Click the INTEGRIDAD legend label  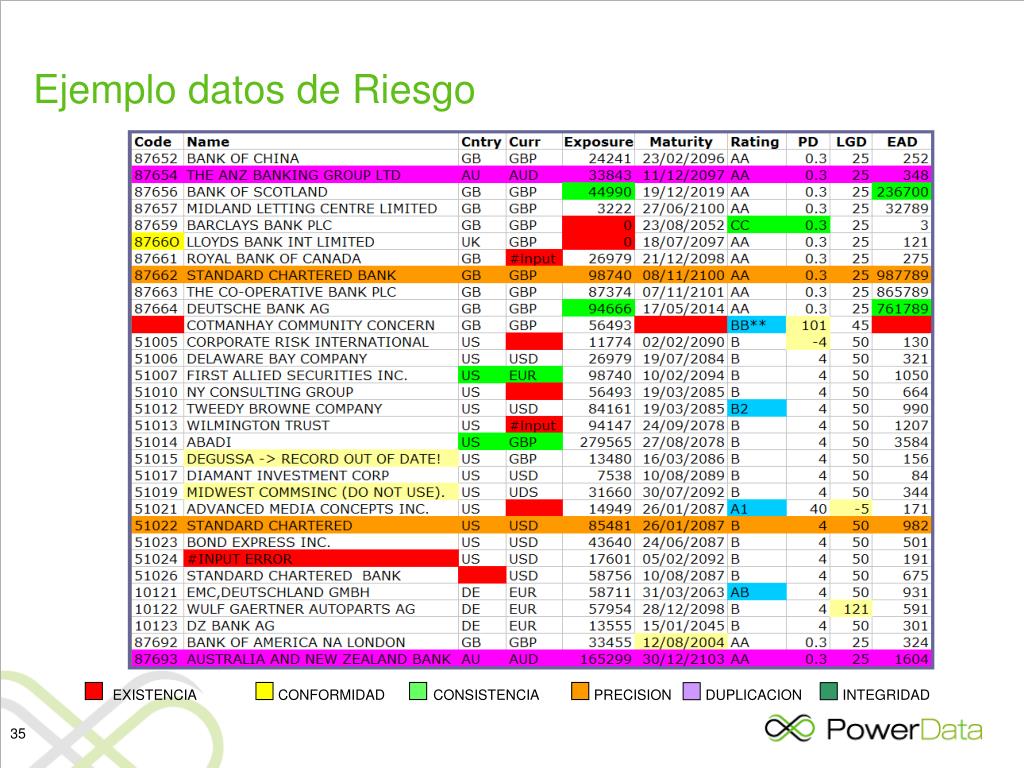pos(886,695)
